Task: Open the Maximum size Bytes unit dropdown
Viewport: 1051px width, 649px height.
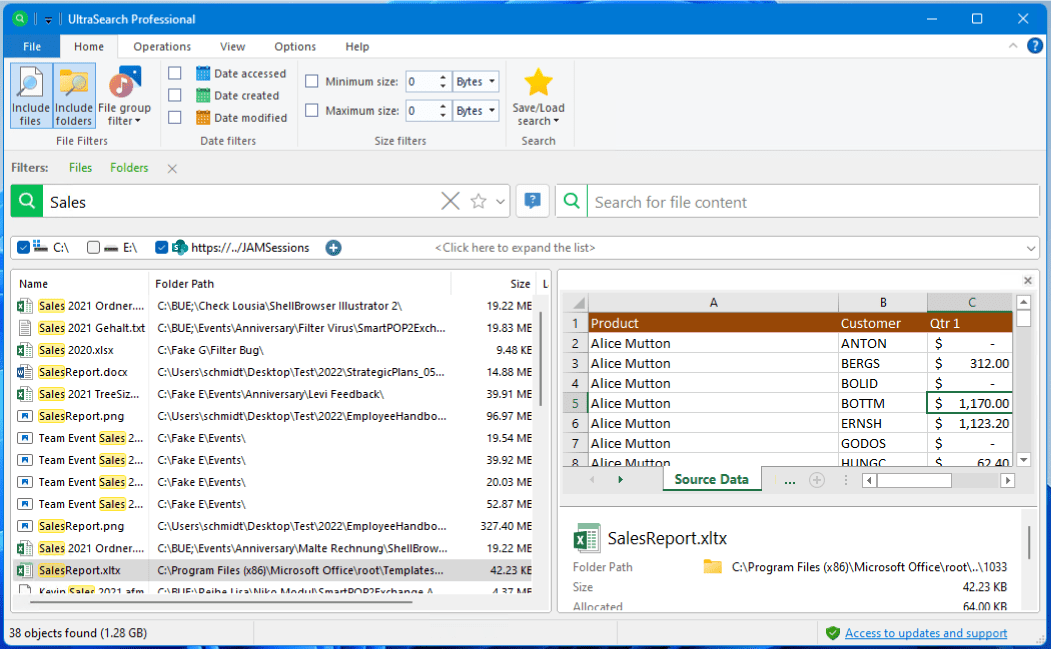Action: pyautogui.click(x=476, y=110)
